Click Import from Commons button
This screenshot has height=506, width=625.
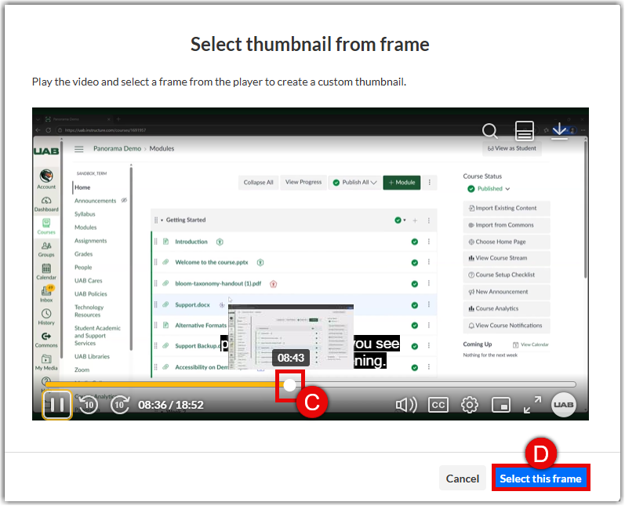[x=506, y=225]
